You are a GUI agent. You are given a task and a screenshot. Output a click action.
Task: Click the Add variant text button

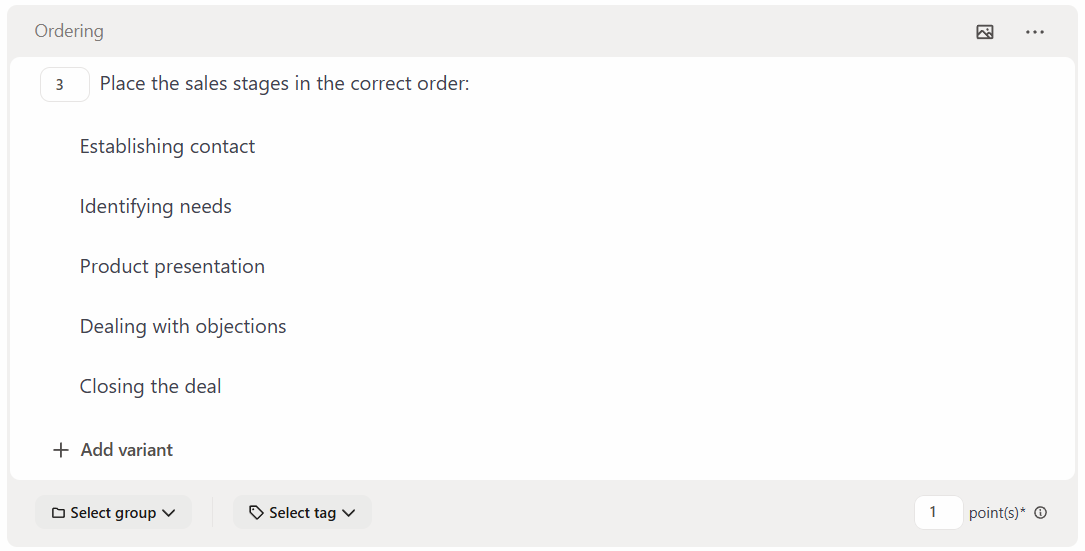pos(127,450)
